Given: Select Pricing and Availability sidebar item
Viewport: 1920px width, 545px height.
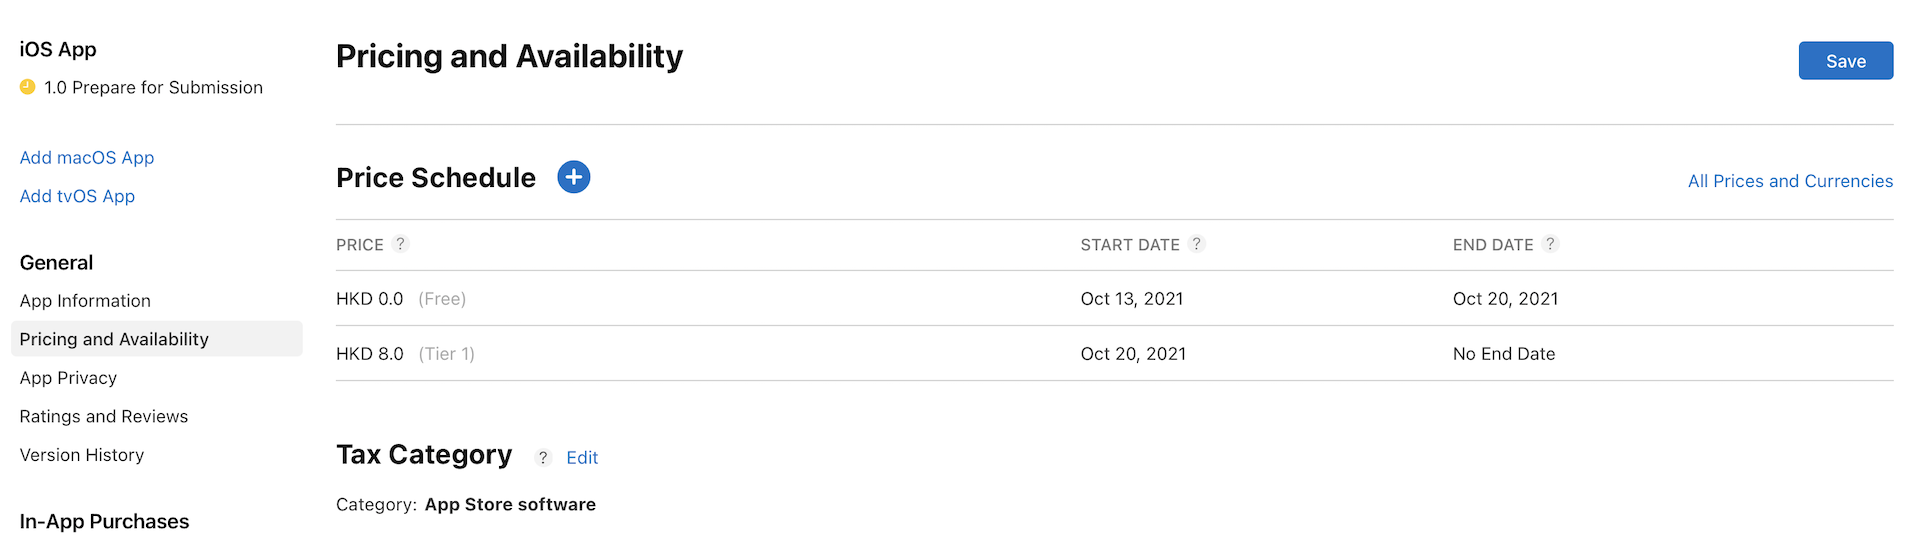Looking at the screenshot, I should pyautogui.click(x=114, y=339).
